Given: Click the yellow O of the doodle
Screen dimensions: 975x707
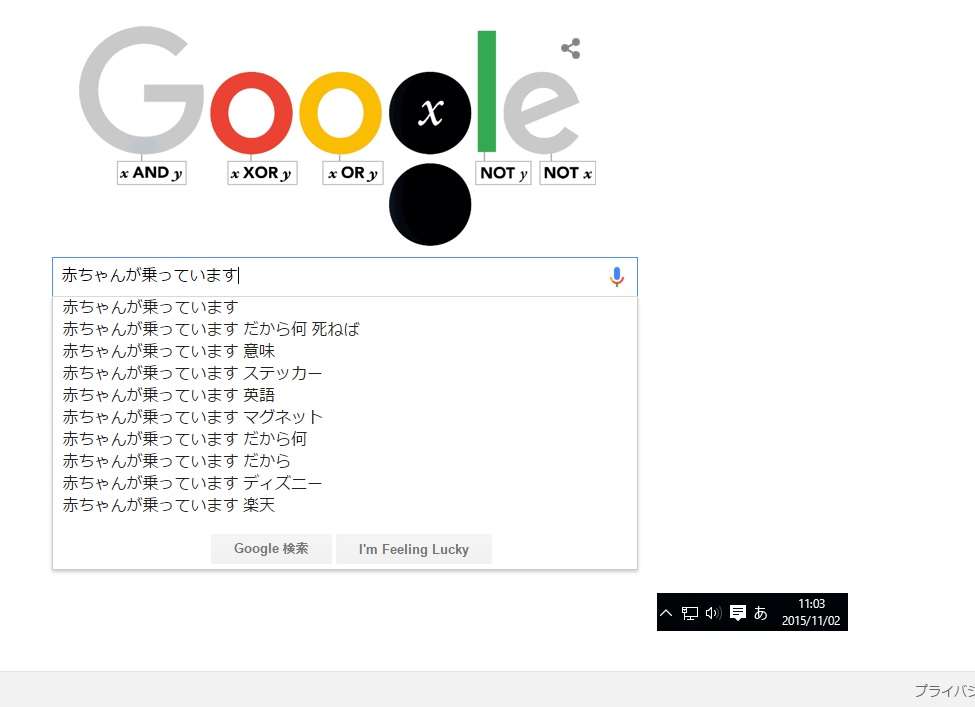Looking at the screenshot, I should coord(340,113).
